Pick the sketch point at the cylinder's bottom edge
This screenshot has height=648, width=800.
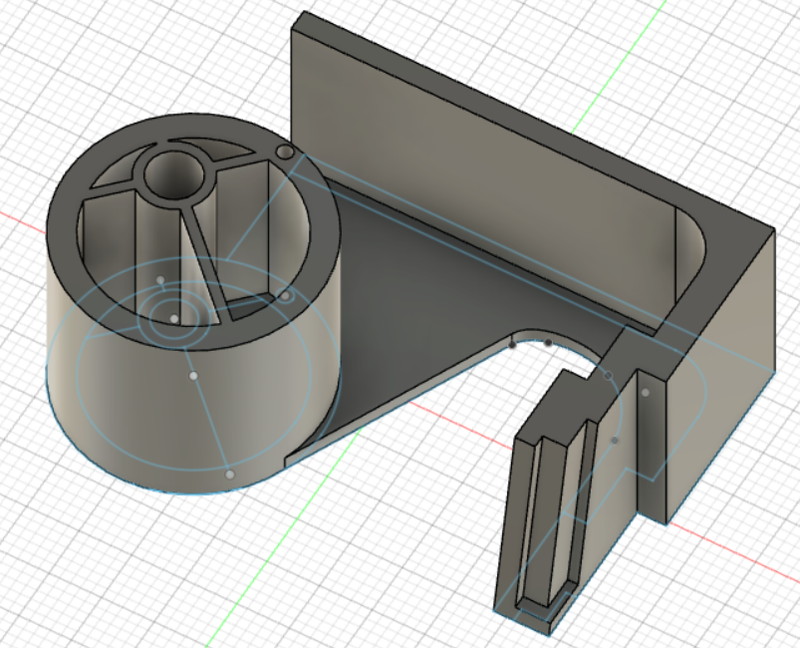(x=230, y=475)
